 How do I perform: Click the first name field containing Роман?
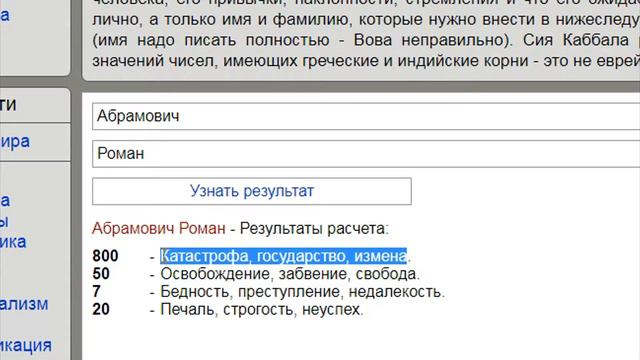(x=366, y=154)
